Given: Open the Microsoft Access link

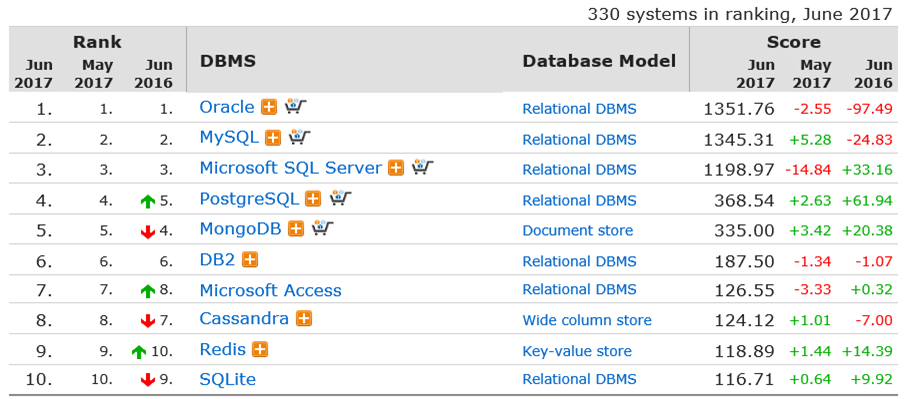Looking at the screenshot, I should [270, 290].
